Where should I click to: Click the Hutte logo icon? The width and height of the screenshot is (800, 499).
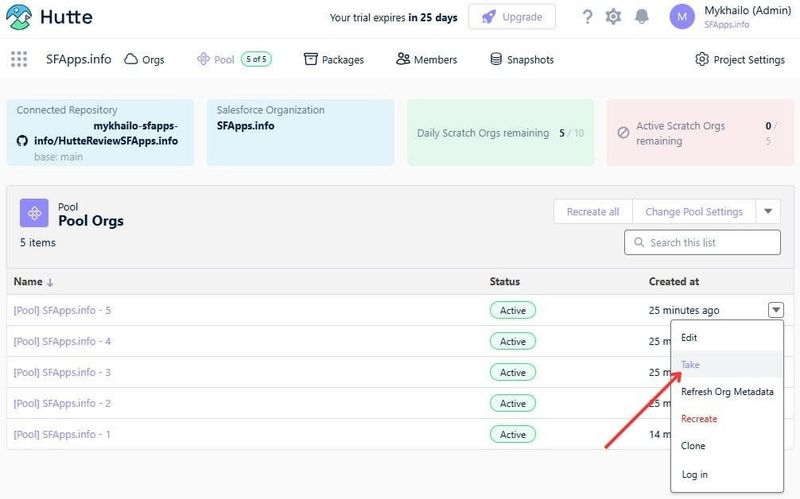(x=19, y=17)
